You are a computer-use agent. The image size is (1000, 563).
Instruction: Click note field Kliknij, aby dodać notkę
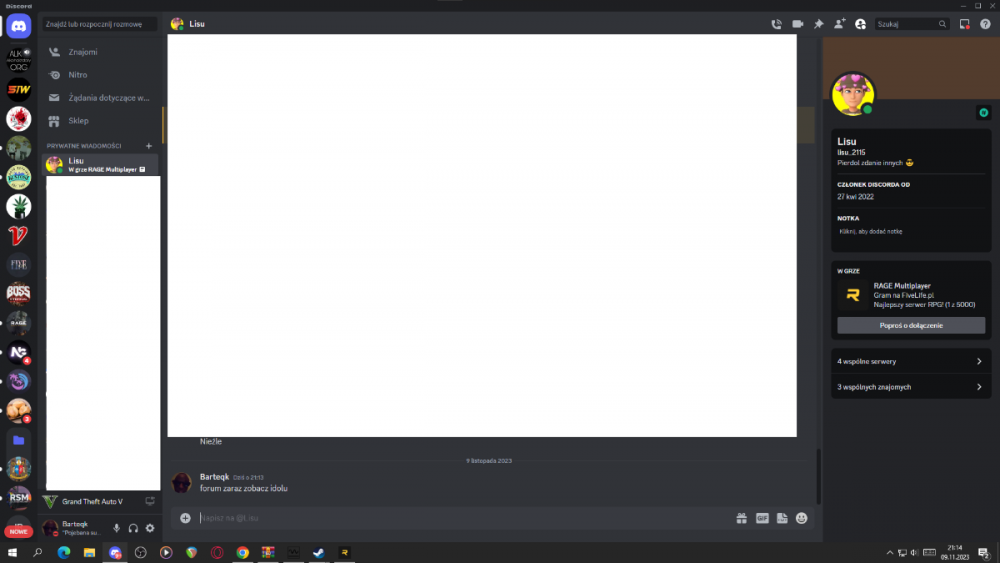click(911, 231)
